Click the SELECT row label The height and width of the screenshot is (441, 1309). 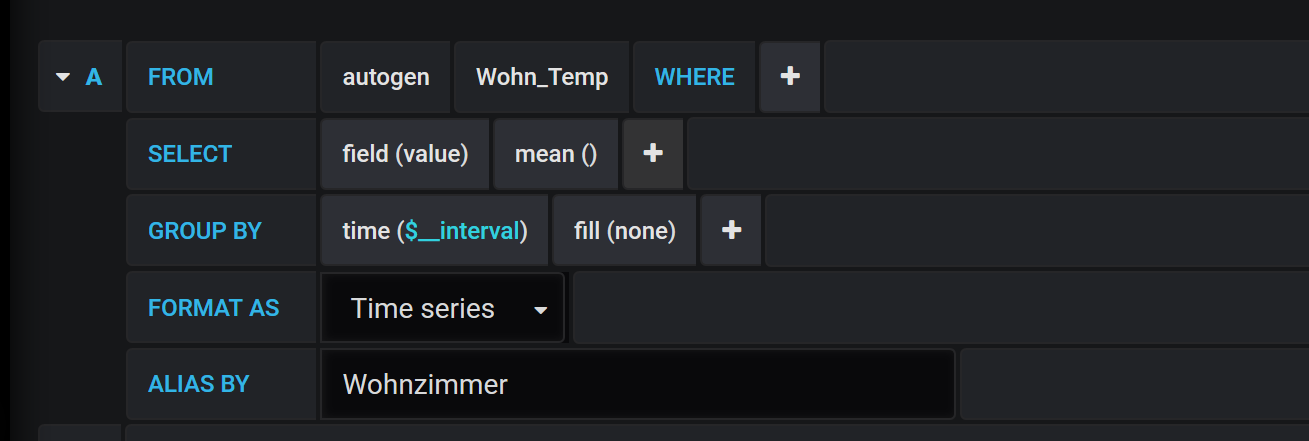[190, 154]
